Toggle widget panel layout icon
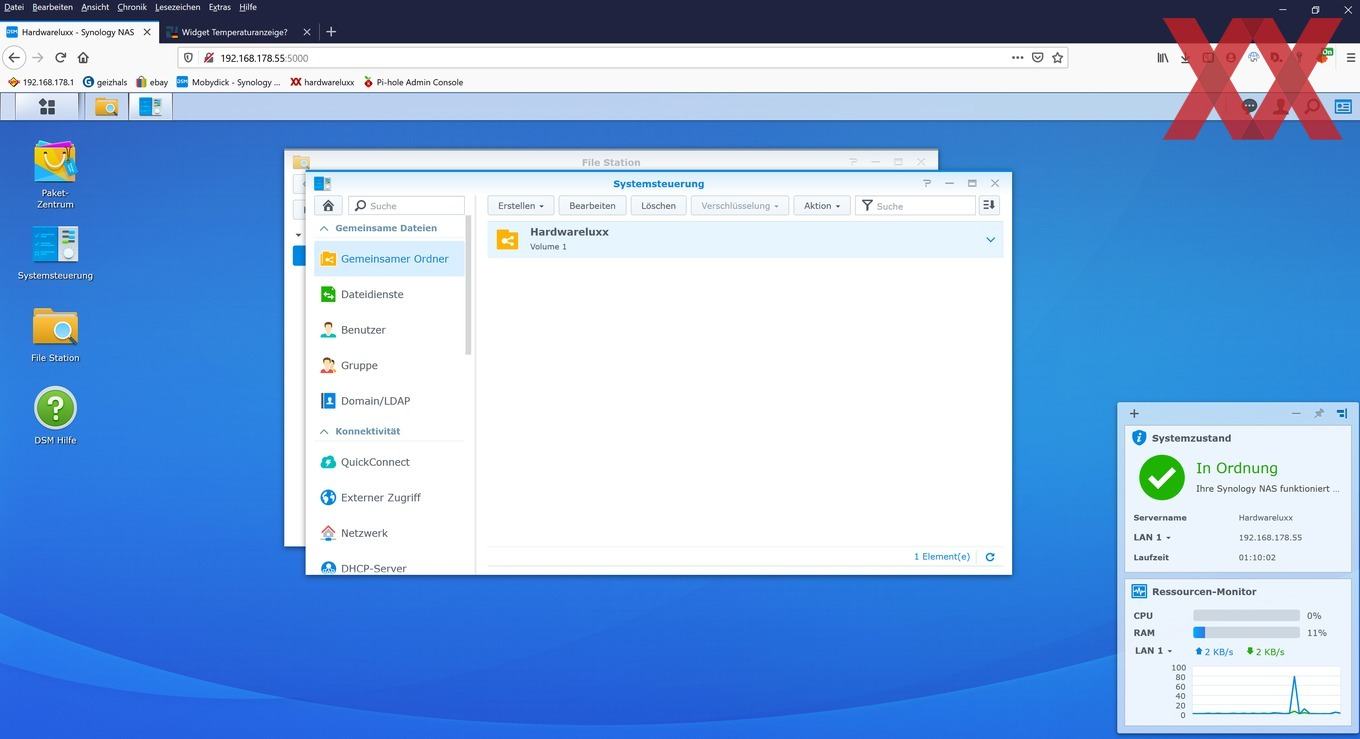The height and width of the screenshot is (739, 1360). pos(1342,413)
